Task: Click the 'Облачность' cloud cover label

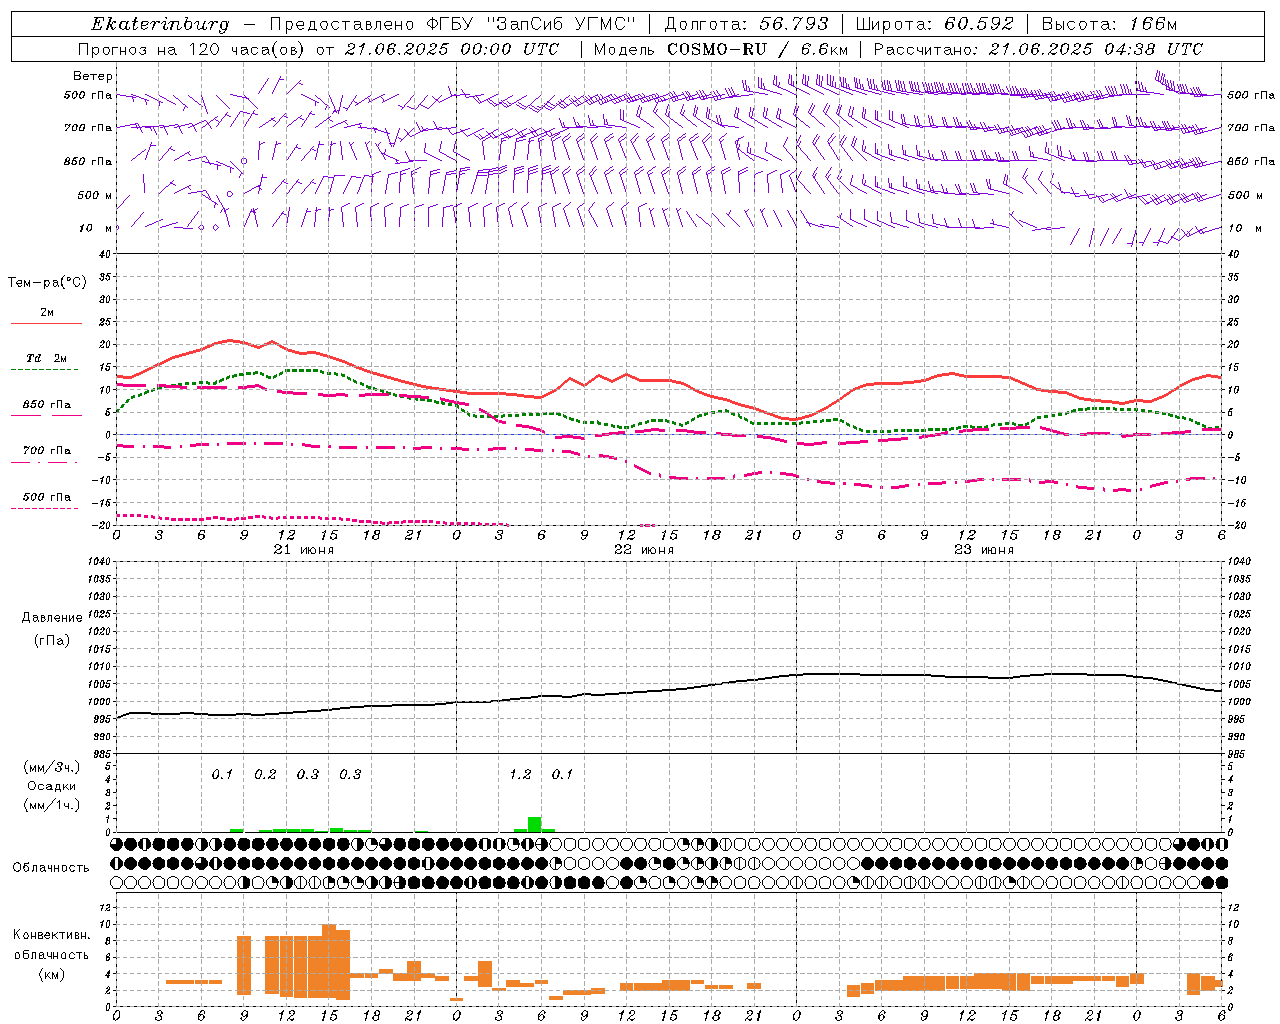Action: point(51,868)
